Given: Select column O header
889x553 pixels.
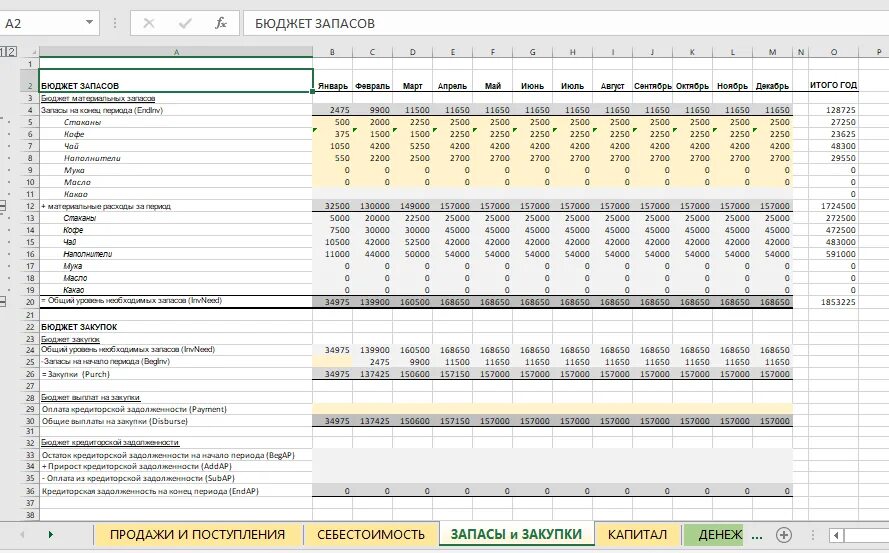Looking at the screenshot, I should pyautogui.click(x=833, y=52).
